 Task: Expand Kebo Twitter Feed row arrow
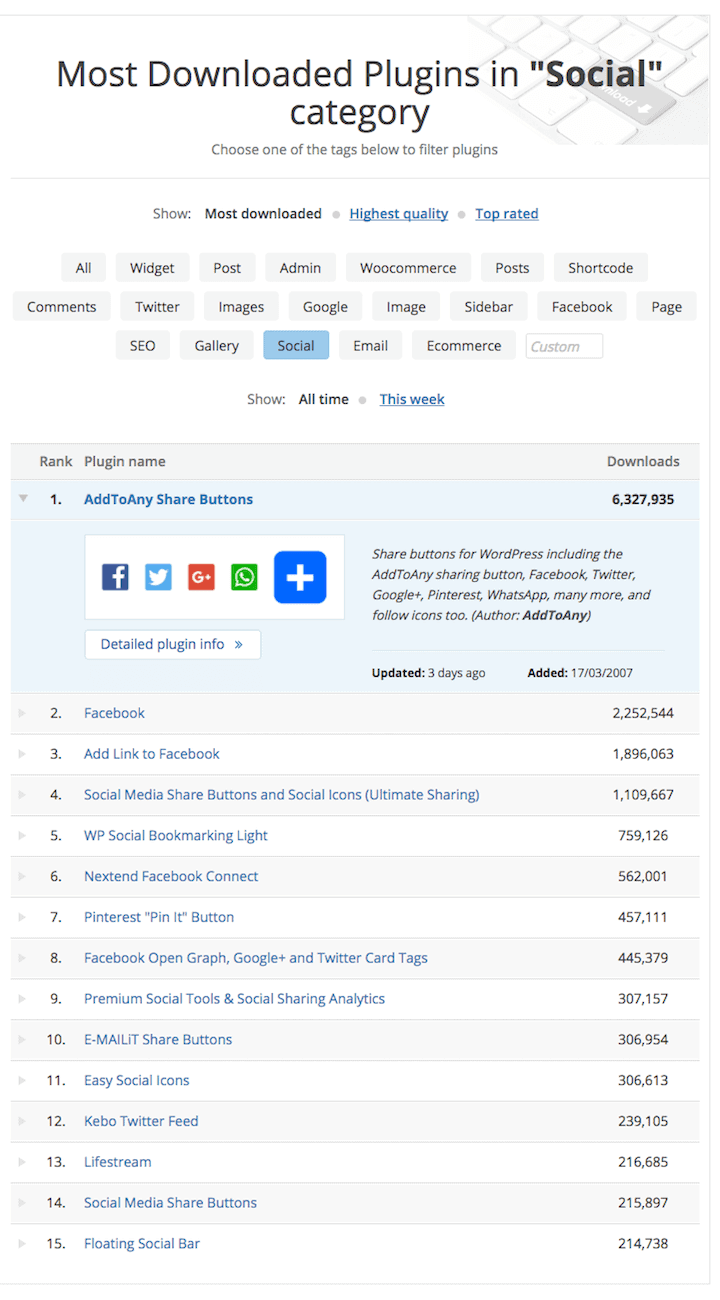point(23,1121)
